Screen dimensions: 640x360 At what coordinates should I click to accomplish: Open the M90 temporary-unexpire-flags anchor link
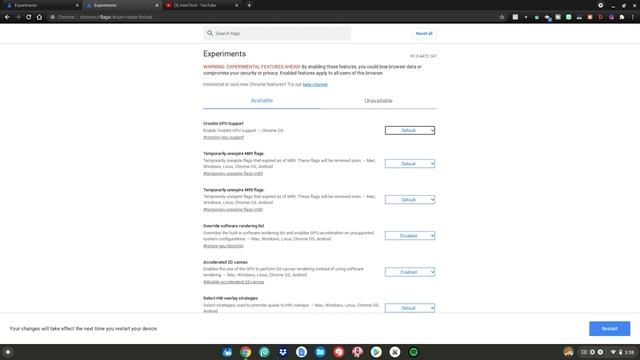[x=233, y=209]
